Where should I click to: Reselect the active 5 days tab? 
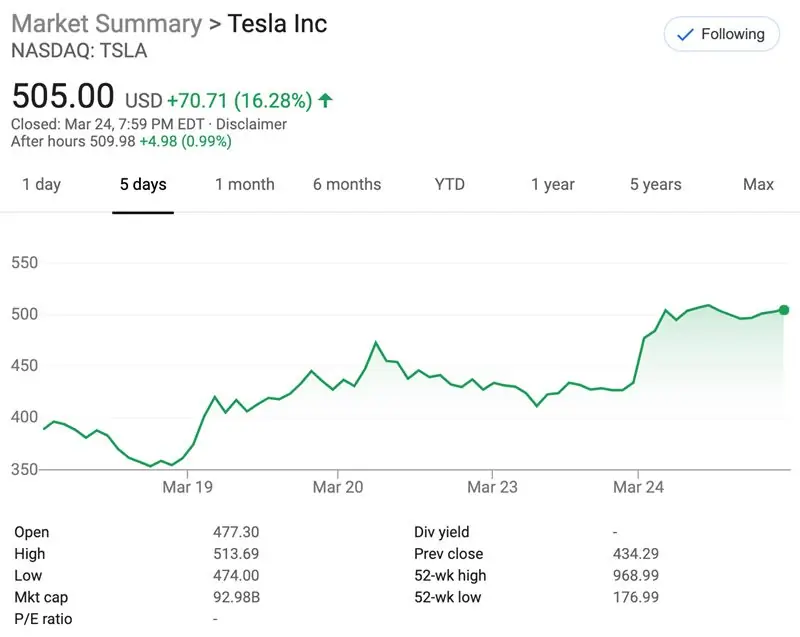(142, 184)
